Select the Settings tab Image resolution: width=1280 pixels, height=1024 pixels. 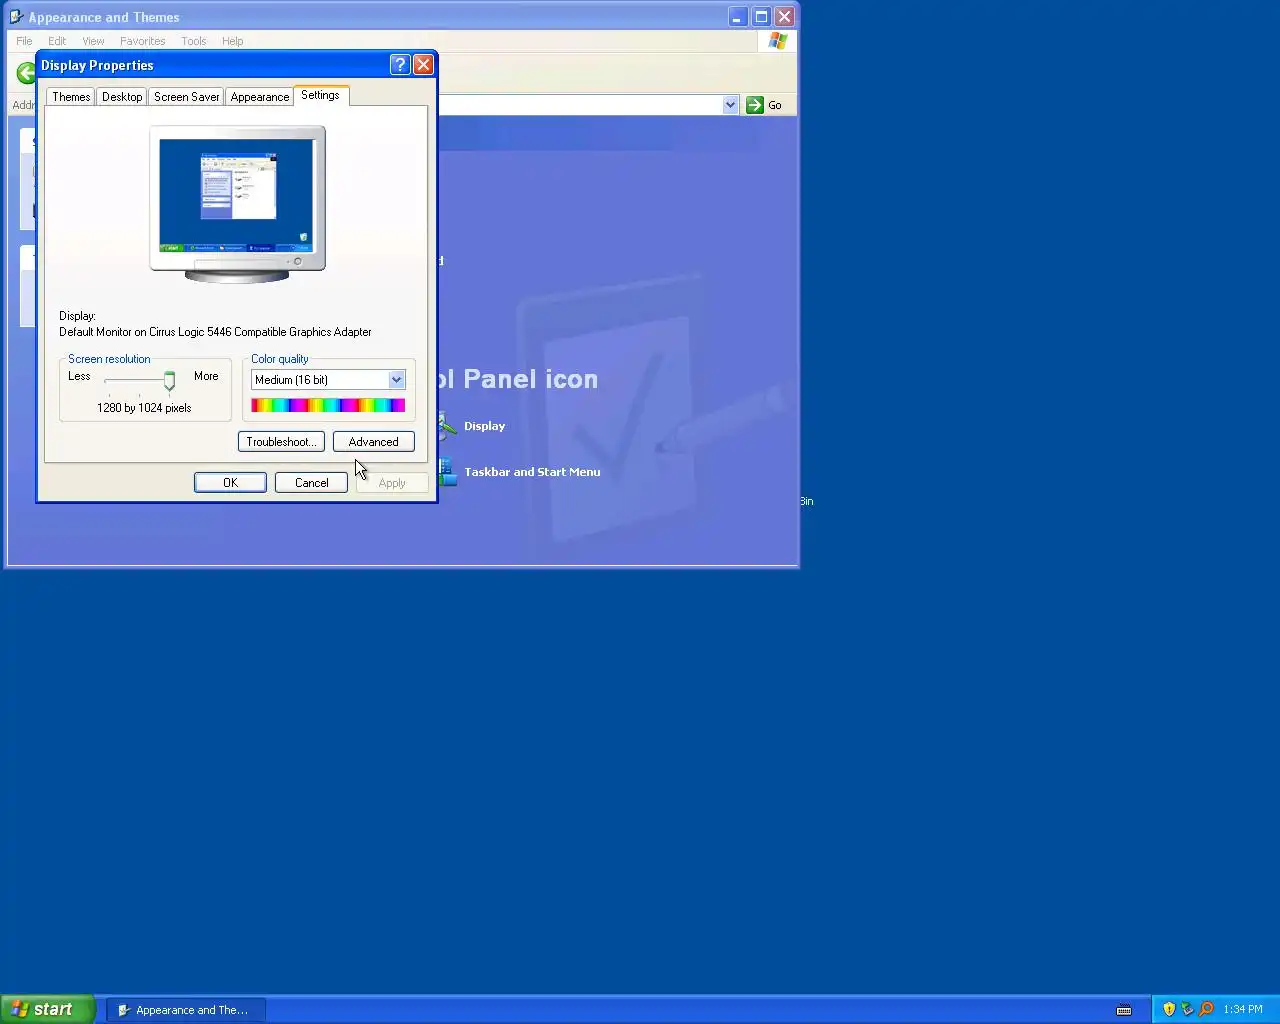coord(320,95)
